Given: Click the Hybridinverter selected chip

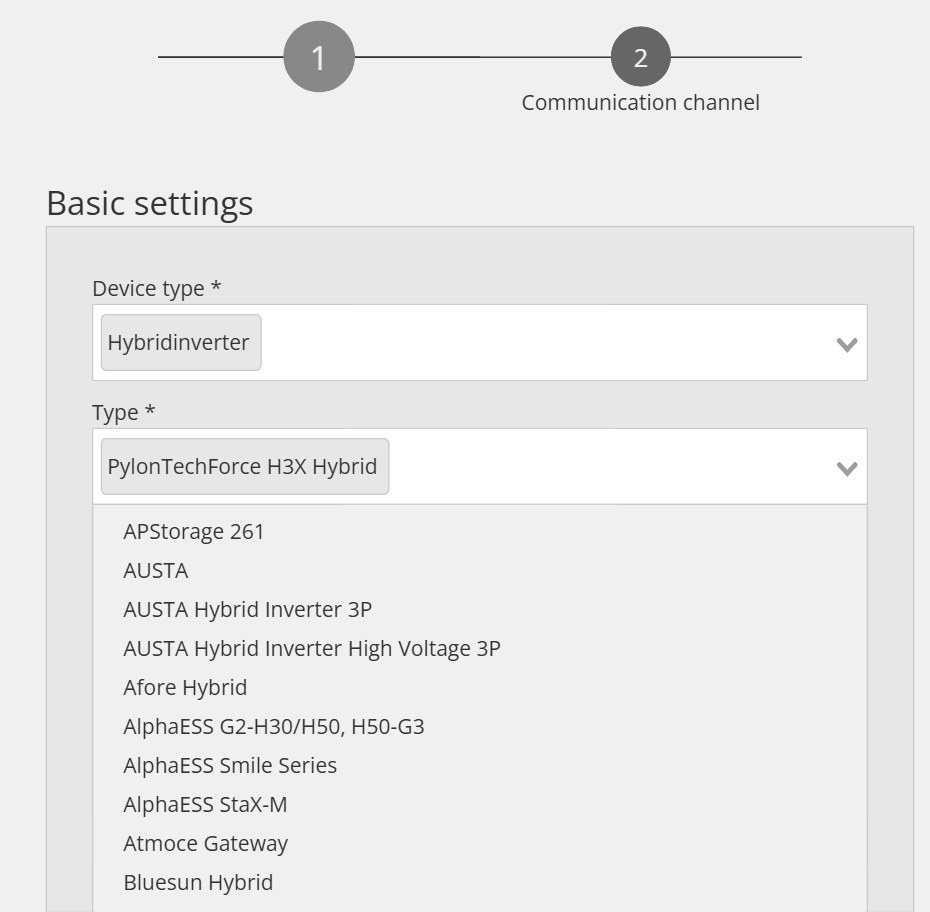Looking at the screenshot, I should coord(181,343).
